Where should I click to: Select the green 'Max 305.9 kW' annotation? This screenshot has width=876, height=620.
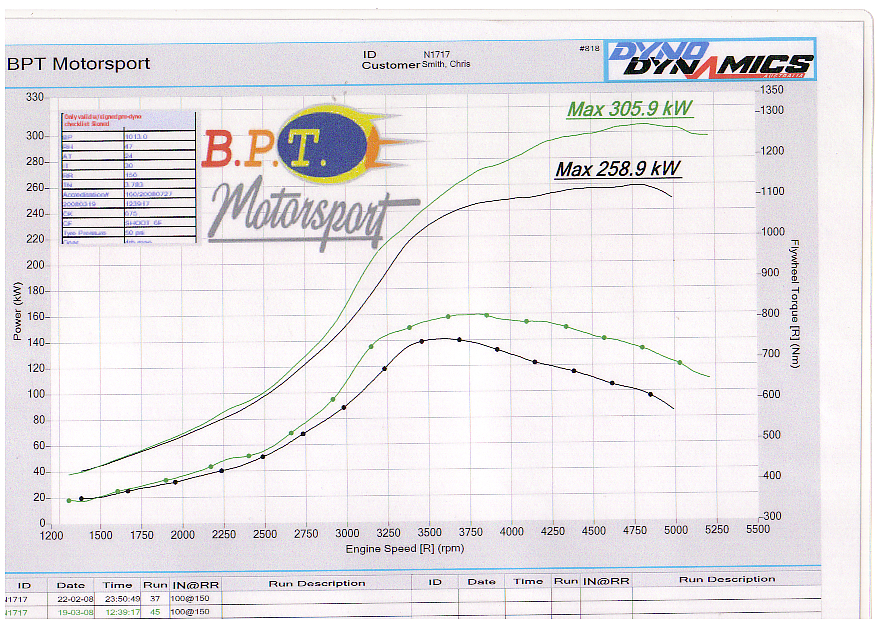coord(630,108)
